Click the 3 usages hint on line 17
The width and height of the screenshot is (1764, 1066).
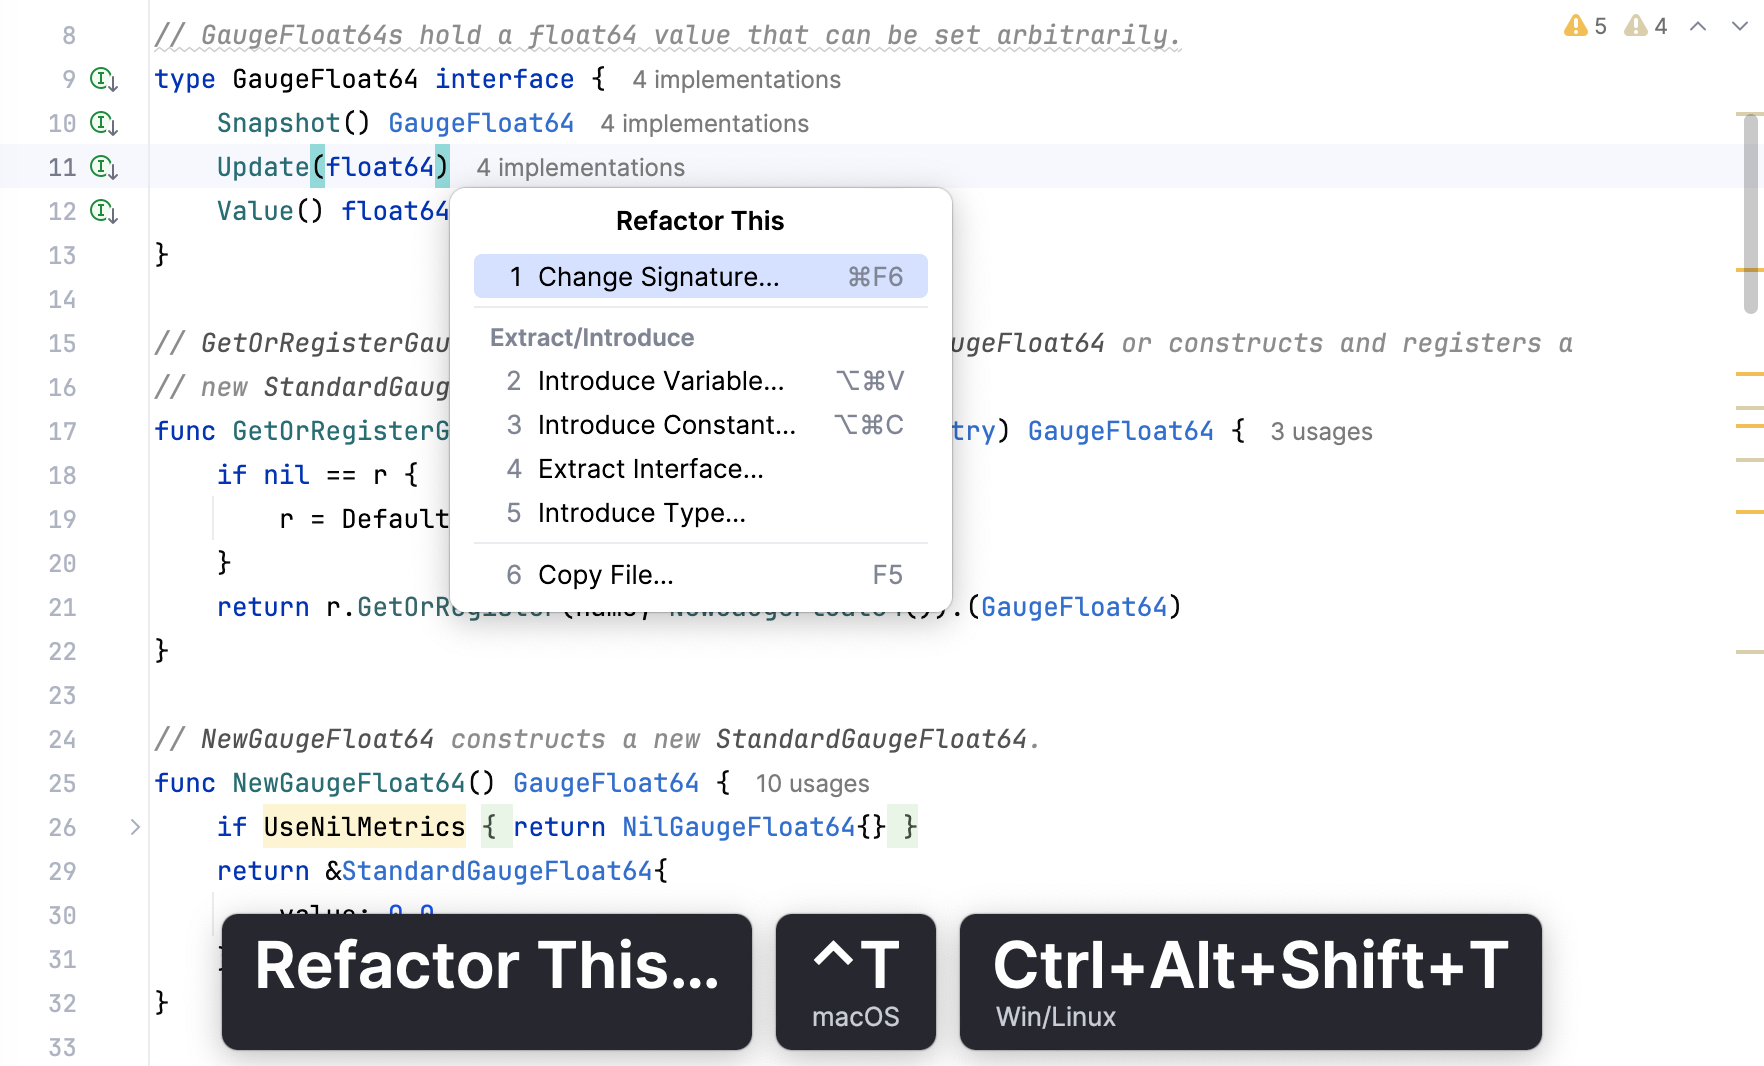(1321, 432)
